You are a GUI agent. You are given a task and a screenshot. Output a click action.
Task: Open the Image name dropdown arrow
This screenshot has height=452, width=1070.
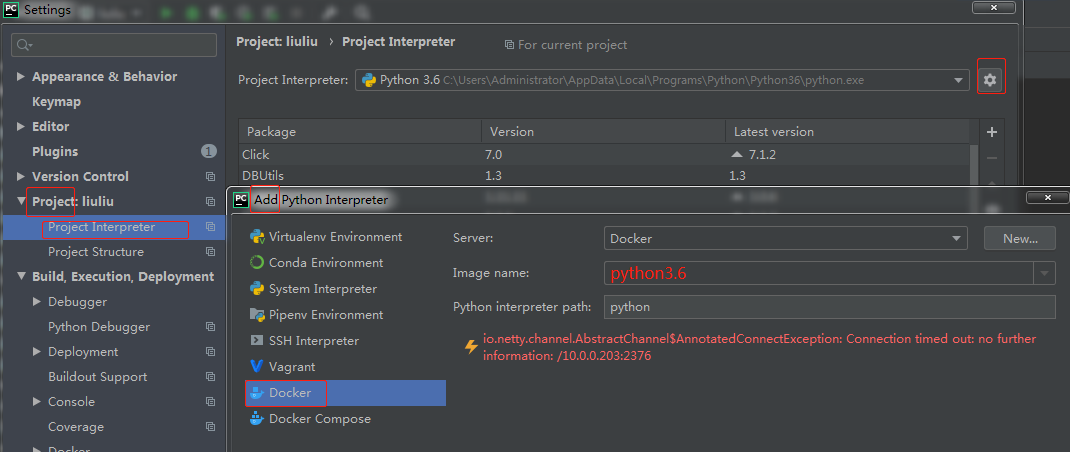[1045, 273]
